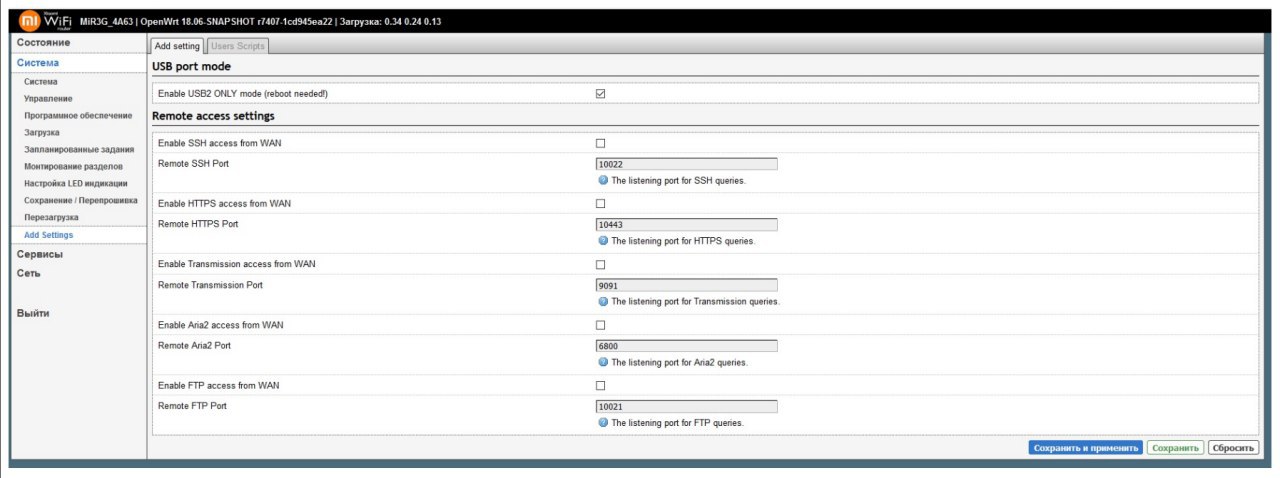Screen dimensions: 1280x478
Task: Focus the Remote HTTPS Port field
Action: tap(686, 225)
